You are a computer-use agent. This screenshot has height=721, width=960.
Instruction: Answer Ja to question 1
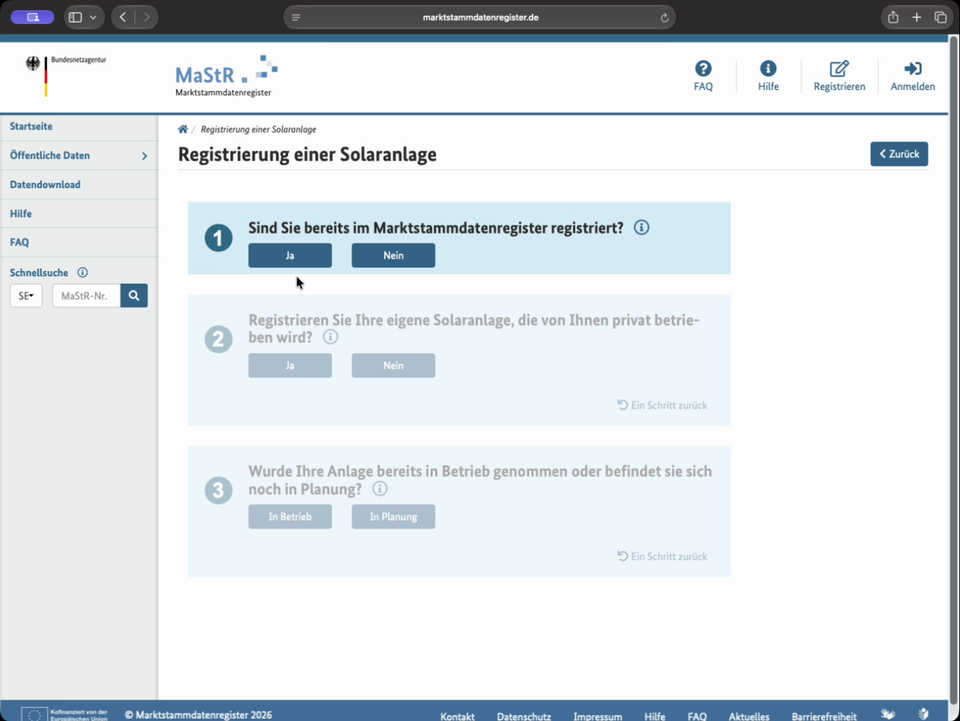[x=290, y=255]
